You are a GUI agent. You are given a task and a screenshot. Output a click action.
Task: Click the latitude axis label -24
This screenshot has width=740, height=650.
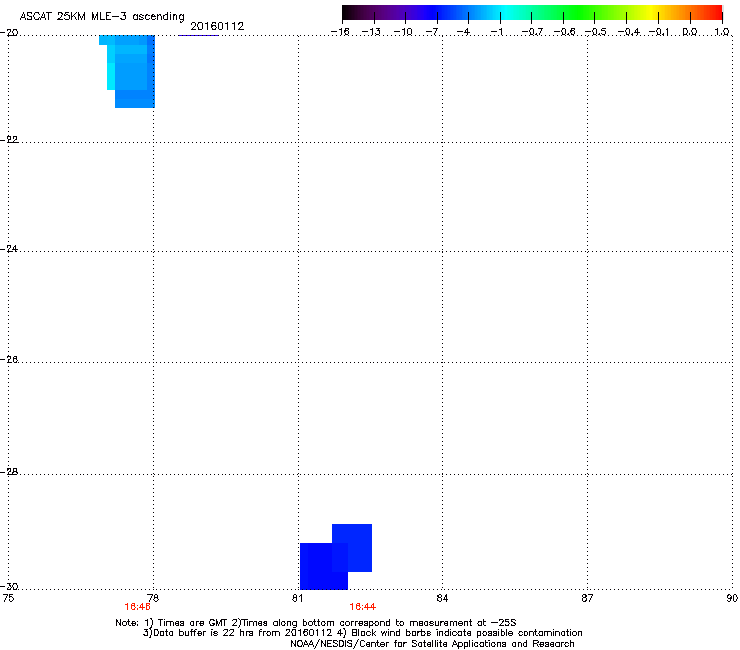[x=9, y=248]
